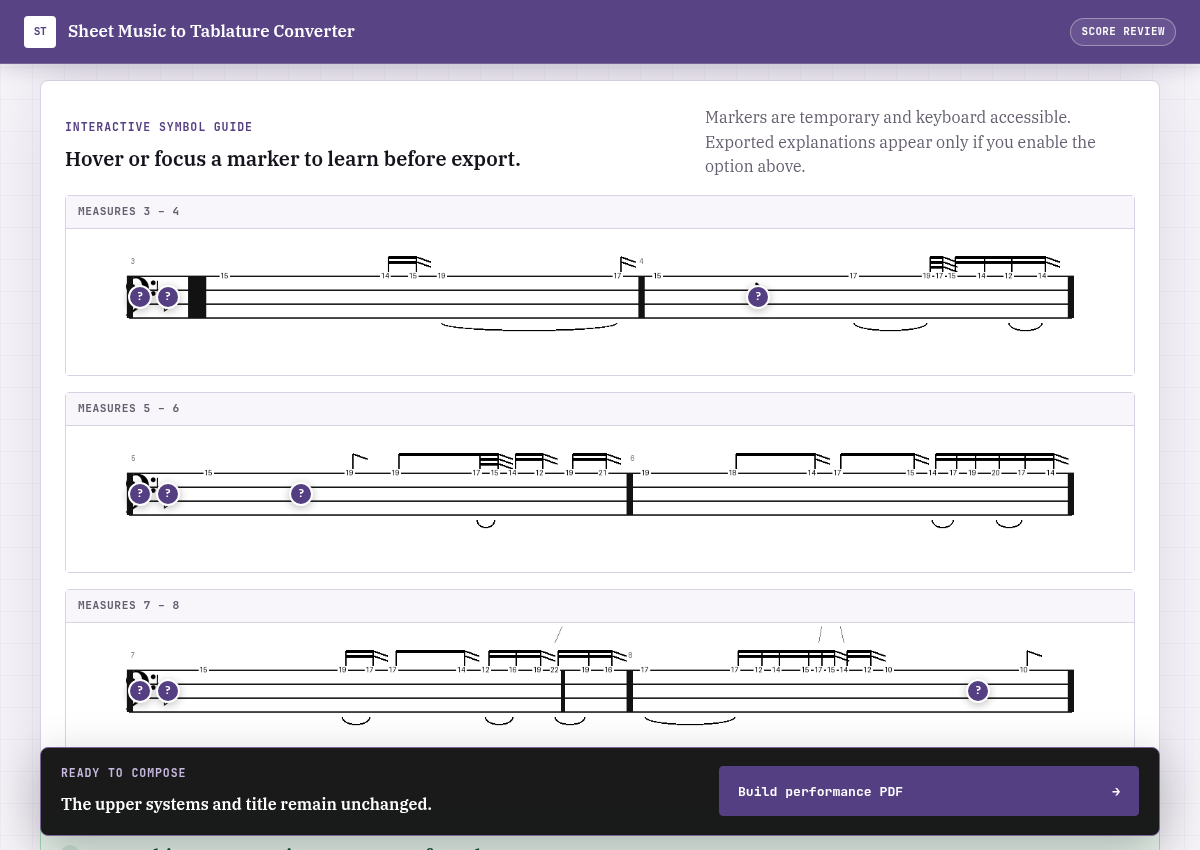Image resolution: width=1200 pixels, height=850 pixels.
Task: Click the Measures 7 – 8 header
Action: point(600,606)
